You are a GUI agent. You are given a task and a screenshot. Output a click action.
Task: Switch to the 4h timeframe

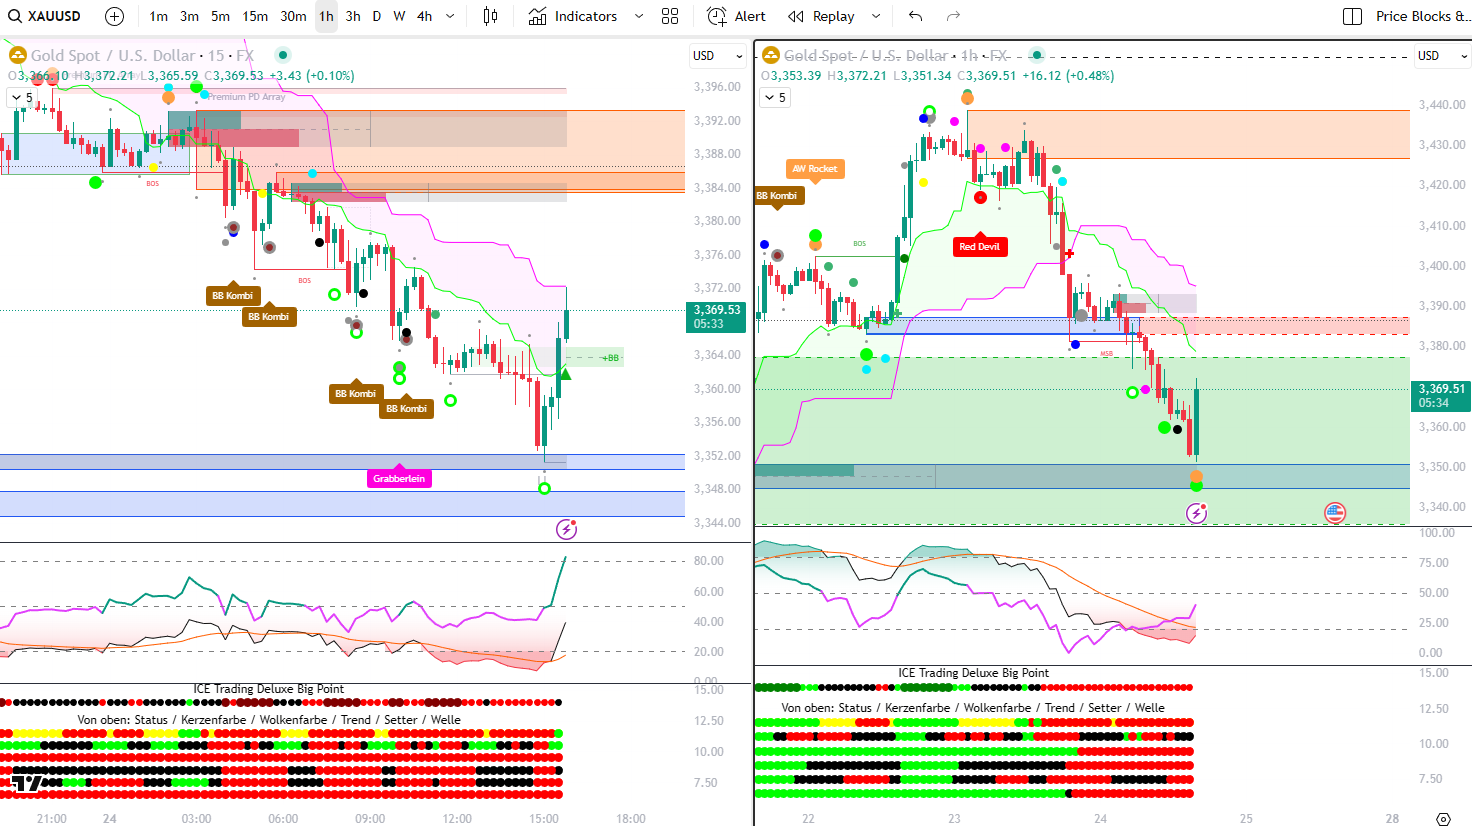[425, 16]
